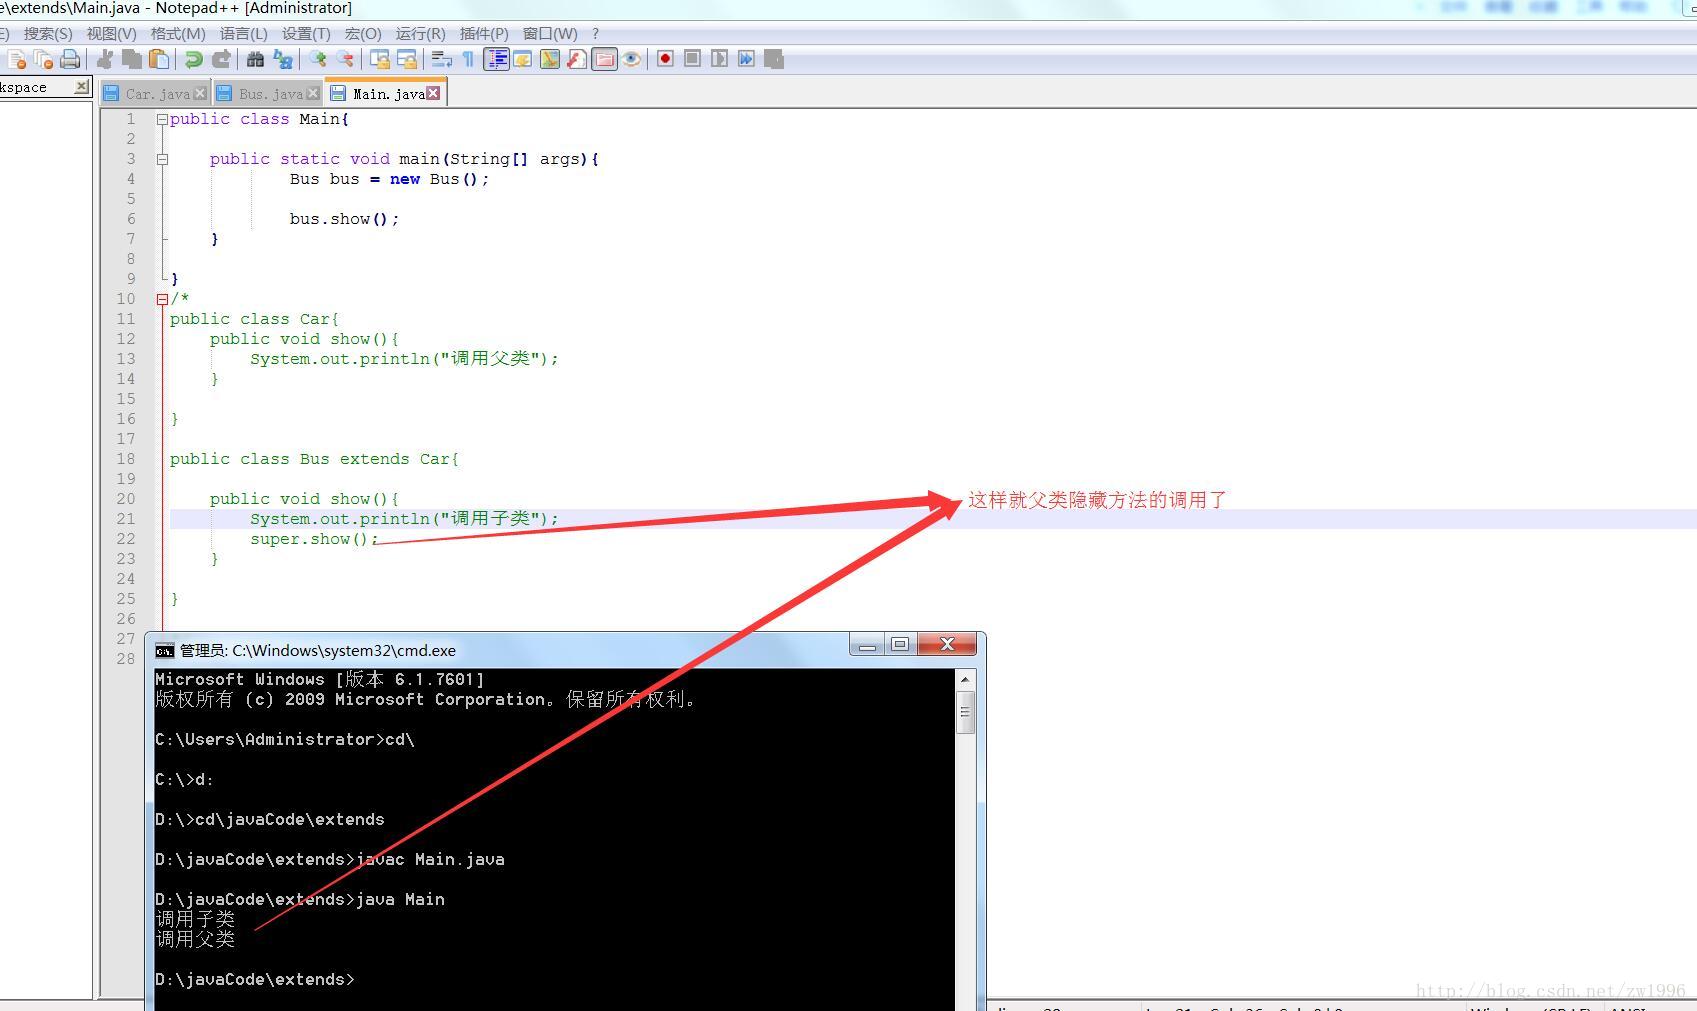Toggle the Function List icon
The image size is (1697, 1011).
point(577,59)
